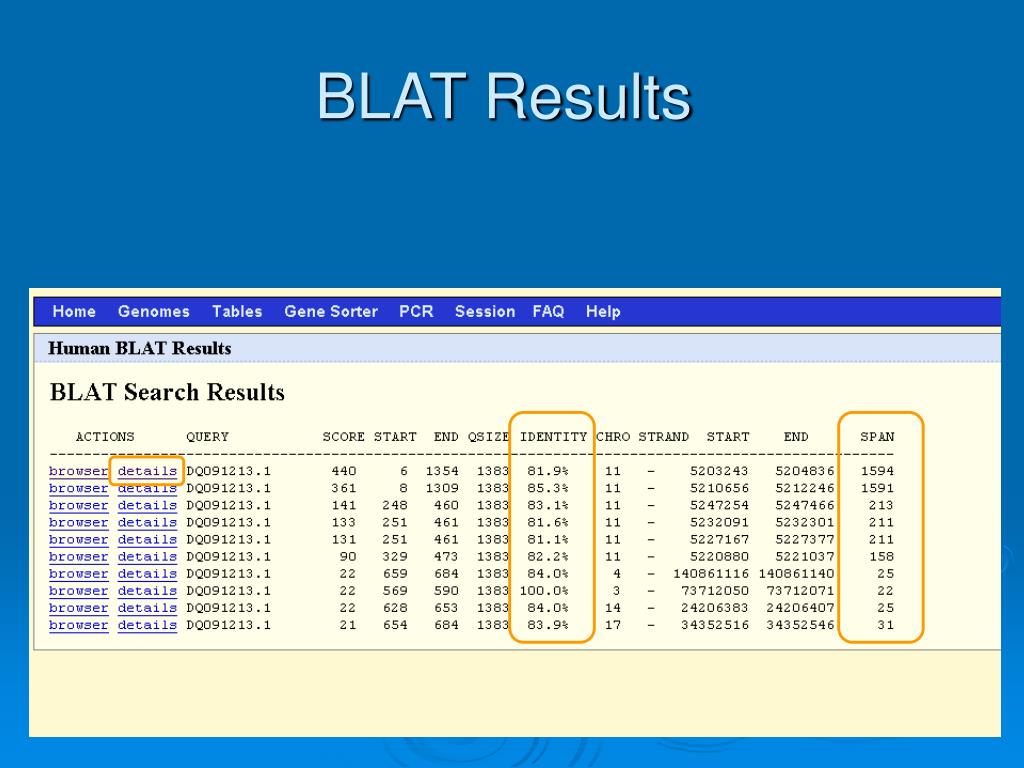Open the FAQ page link
The width and height of the screenshot is (1024, 768).
pos(548,312)
